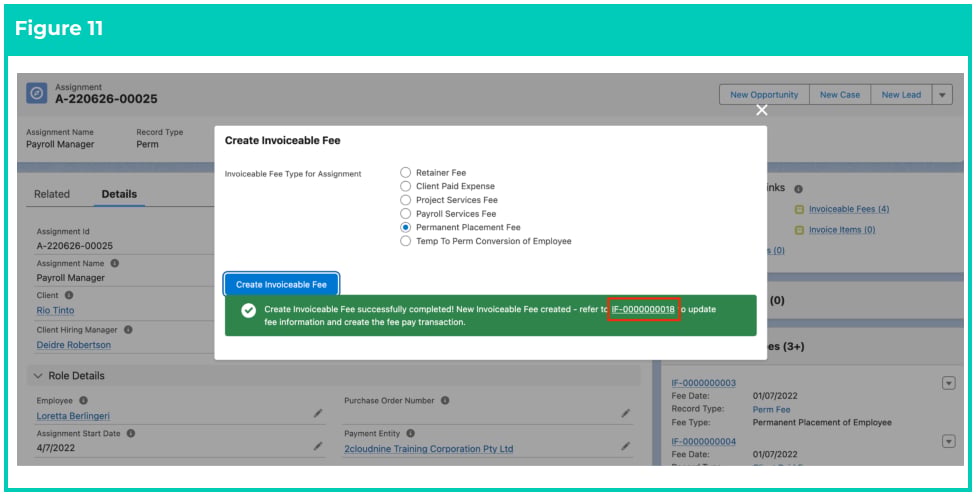The image size is (976, 496).
Task: Click info icon next to Employee label
Action: tap(83, 400)
